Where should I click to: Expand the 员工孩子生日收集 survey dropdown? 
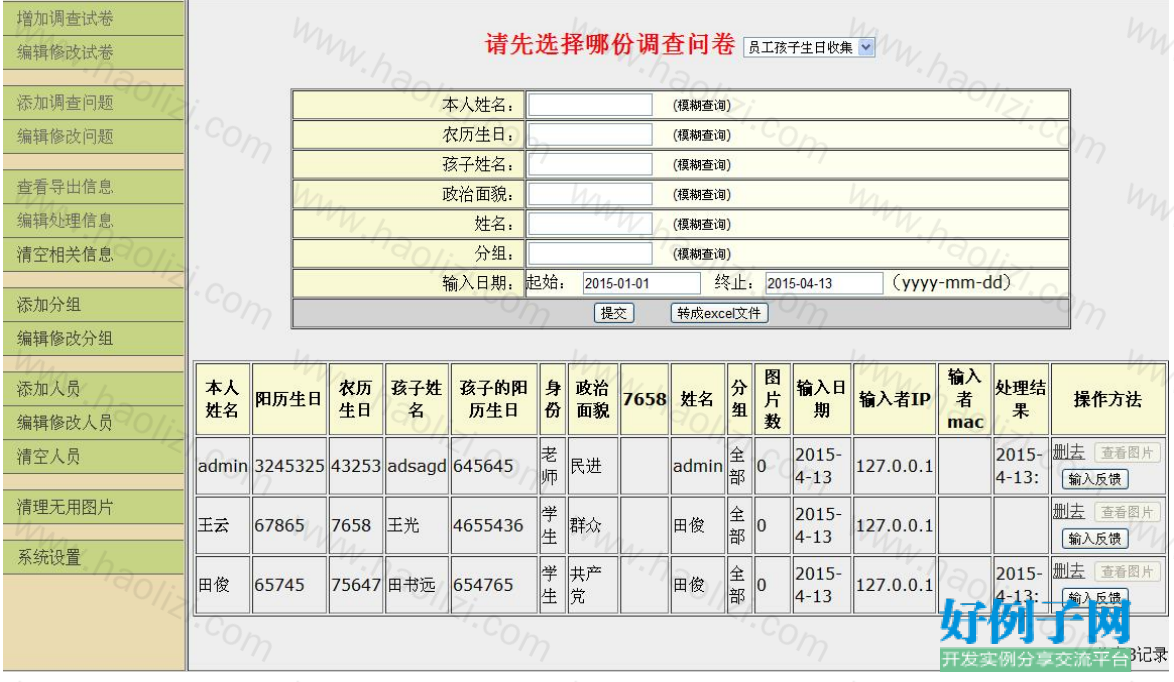pos(809,47)
